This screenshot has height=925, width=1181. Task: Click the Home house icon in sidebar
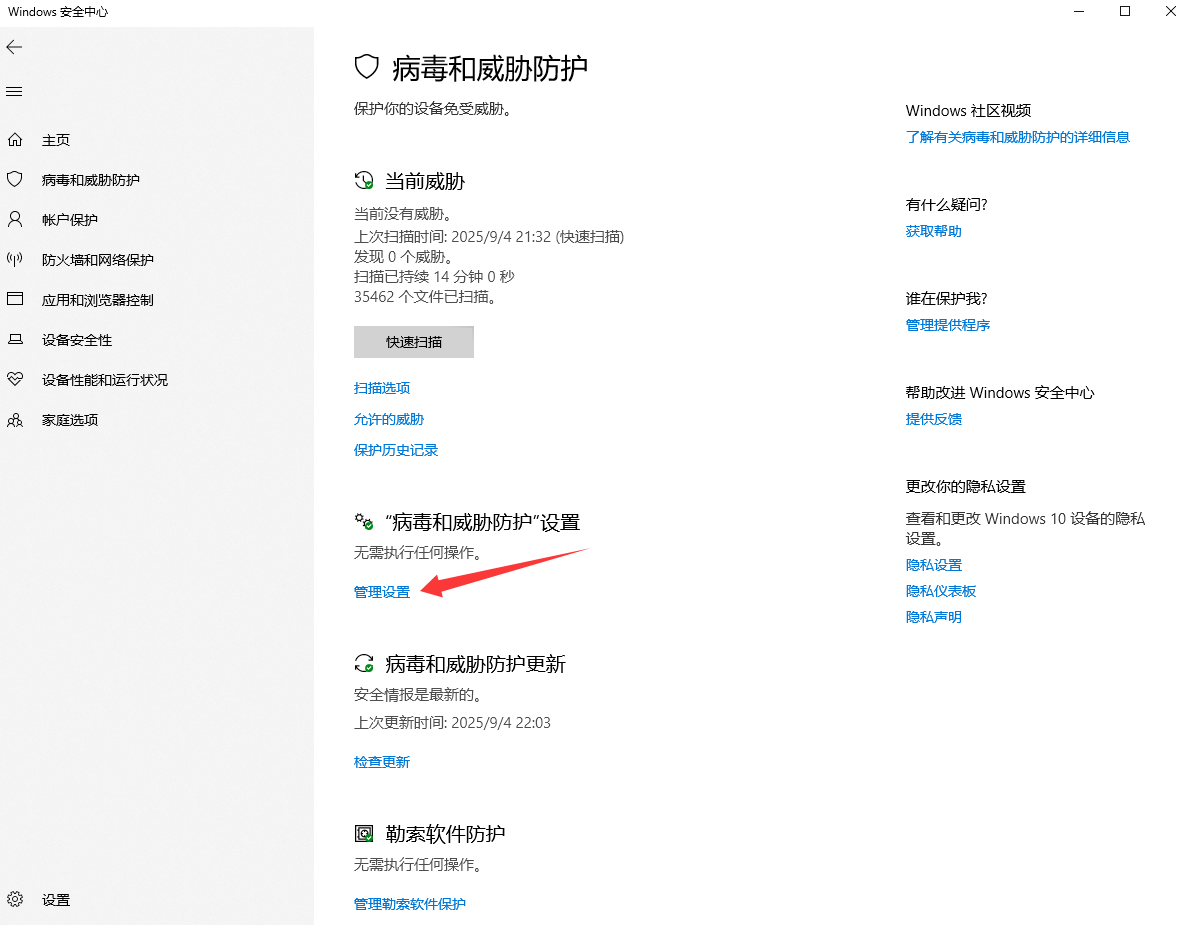point(15,140)
